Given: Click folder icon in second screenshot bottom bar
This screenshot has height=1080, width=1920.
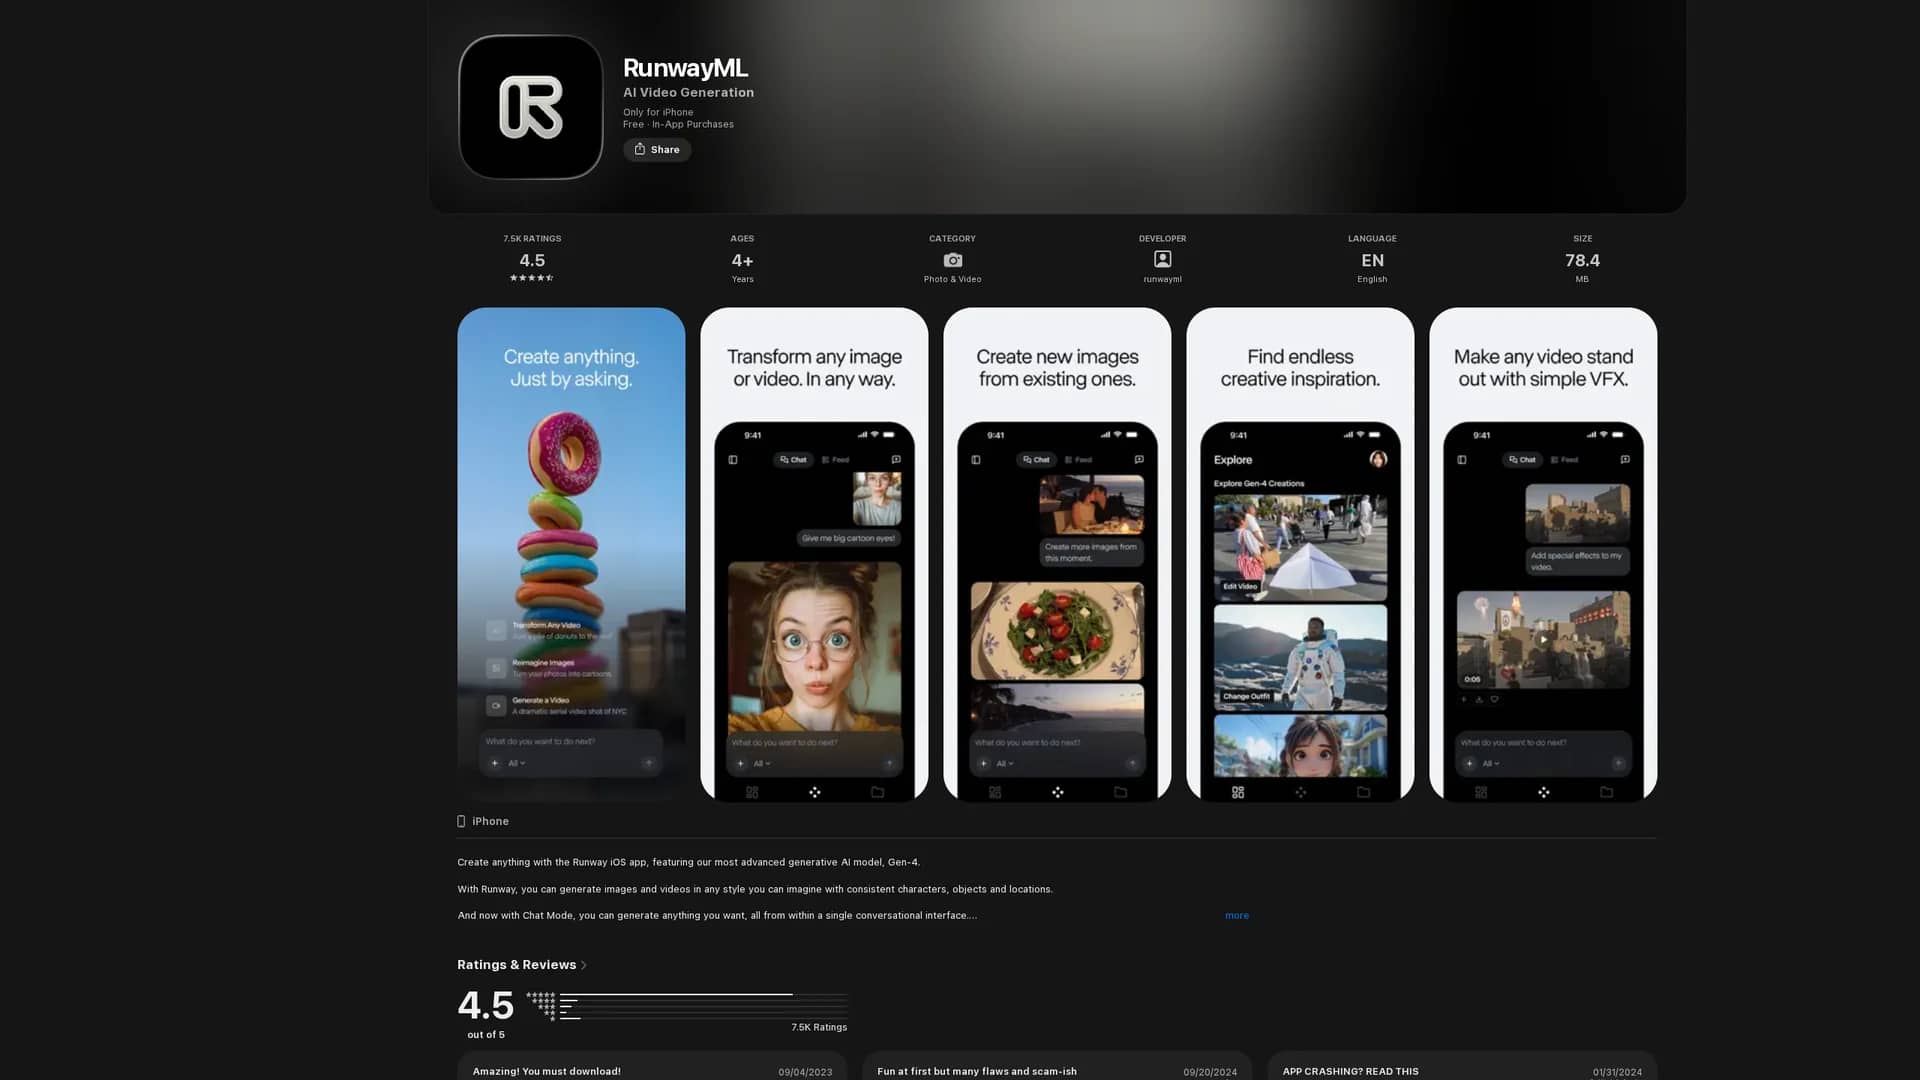Looking at the screenshot, I should (x=877, y=792).
